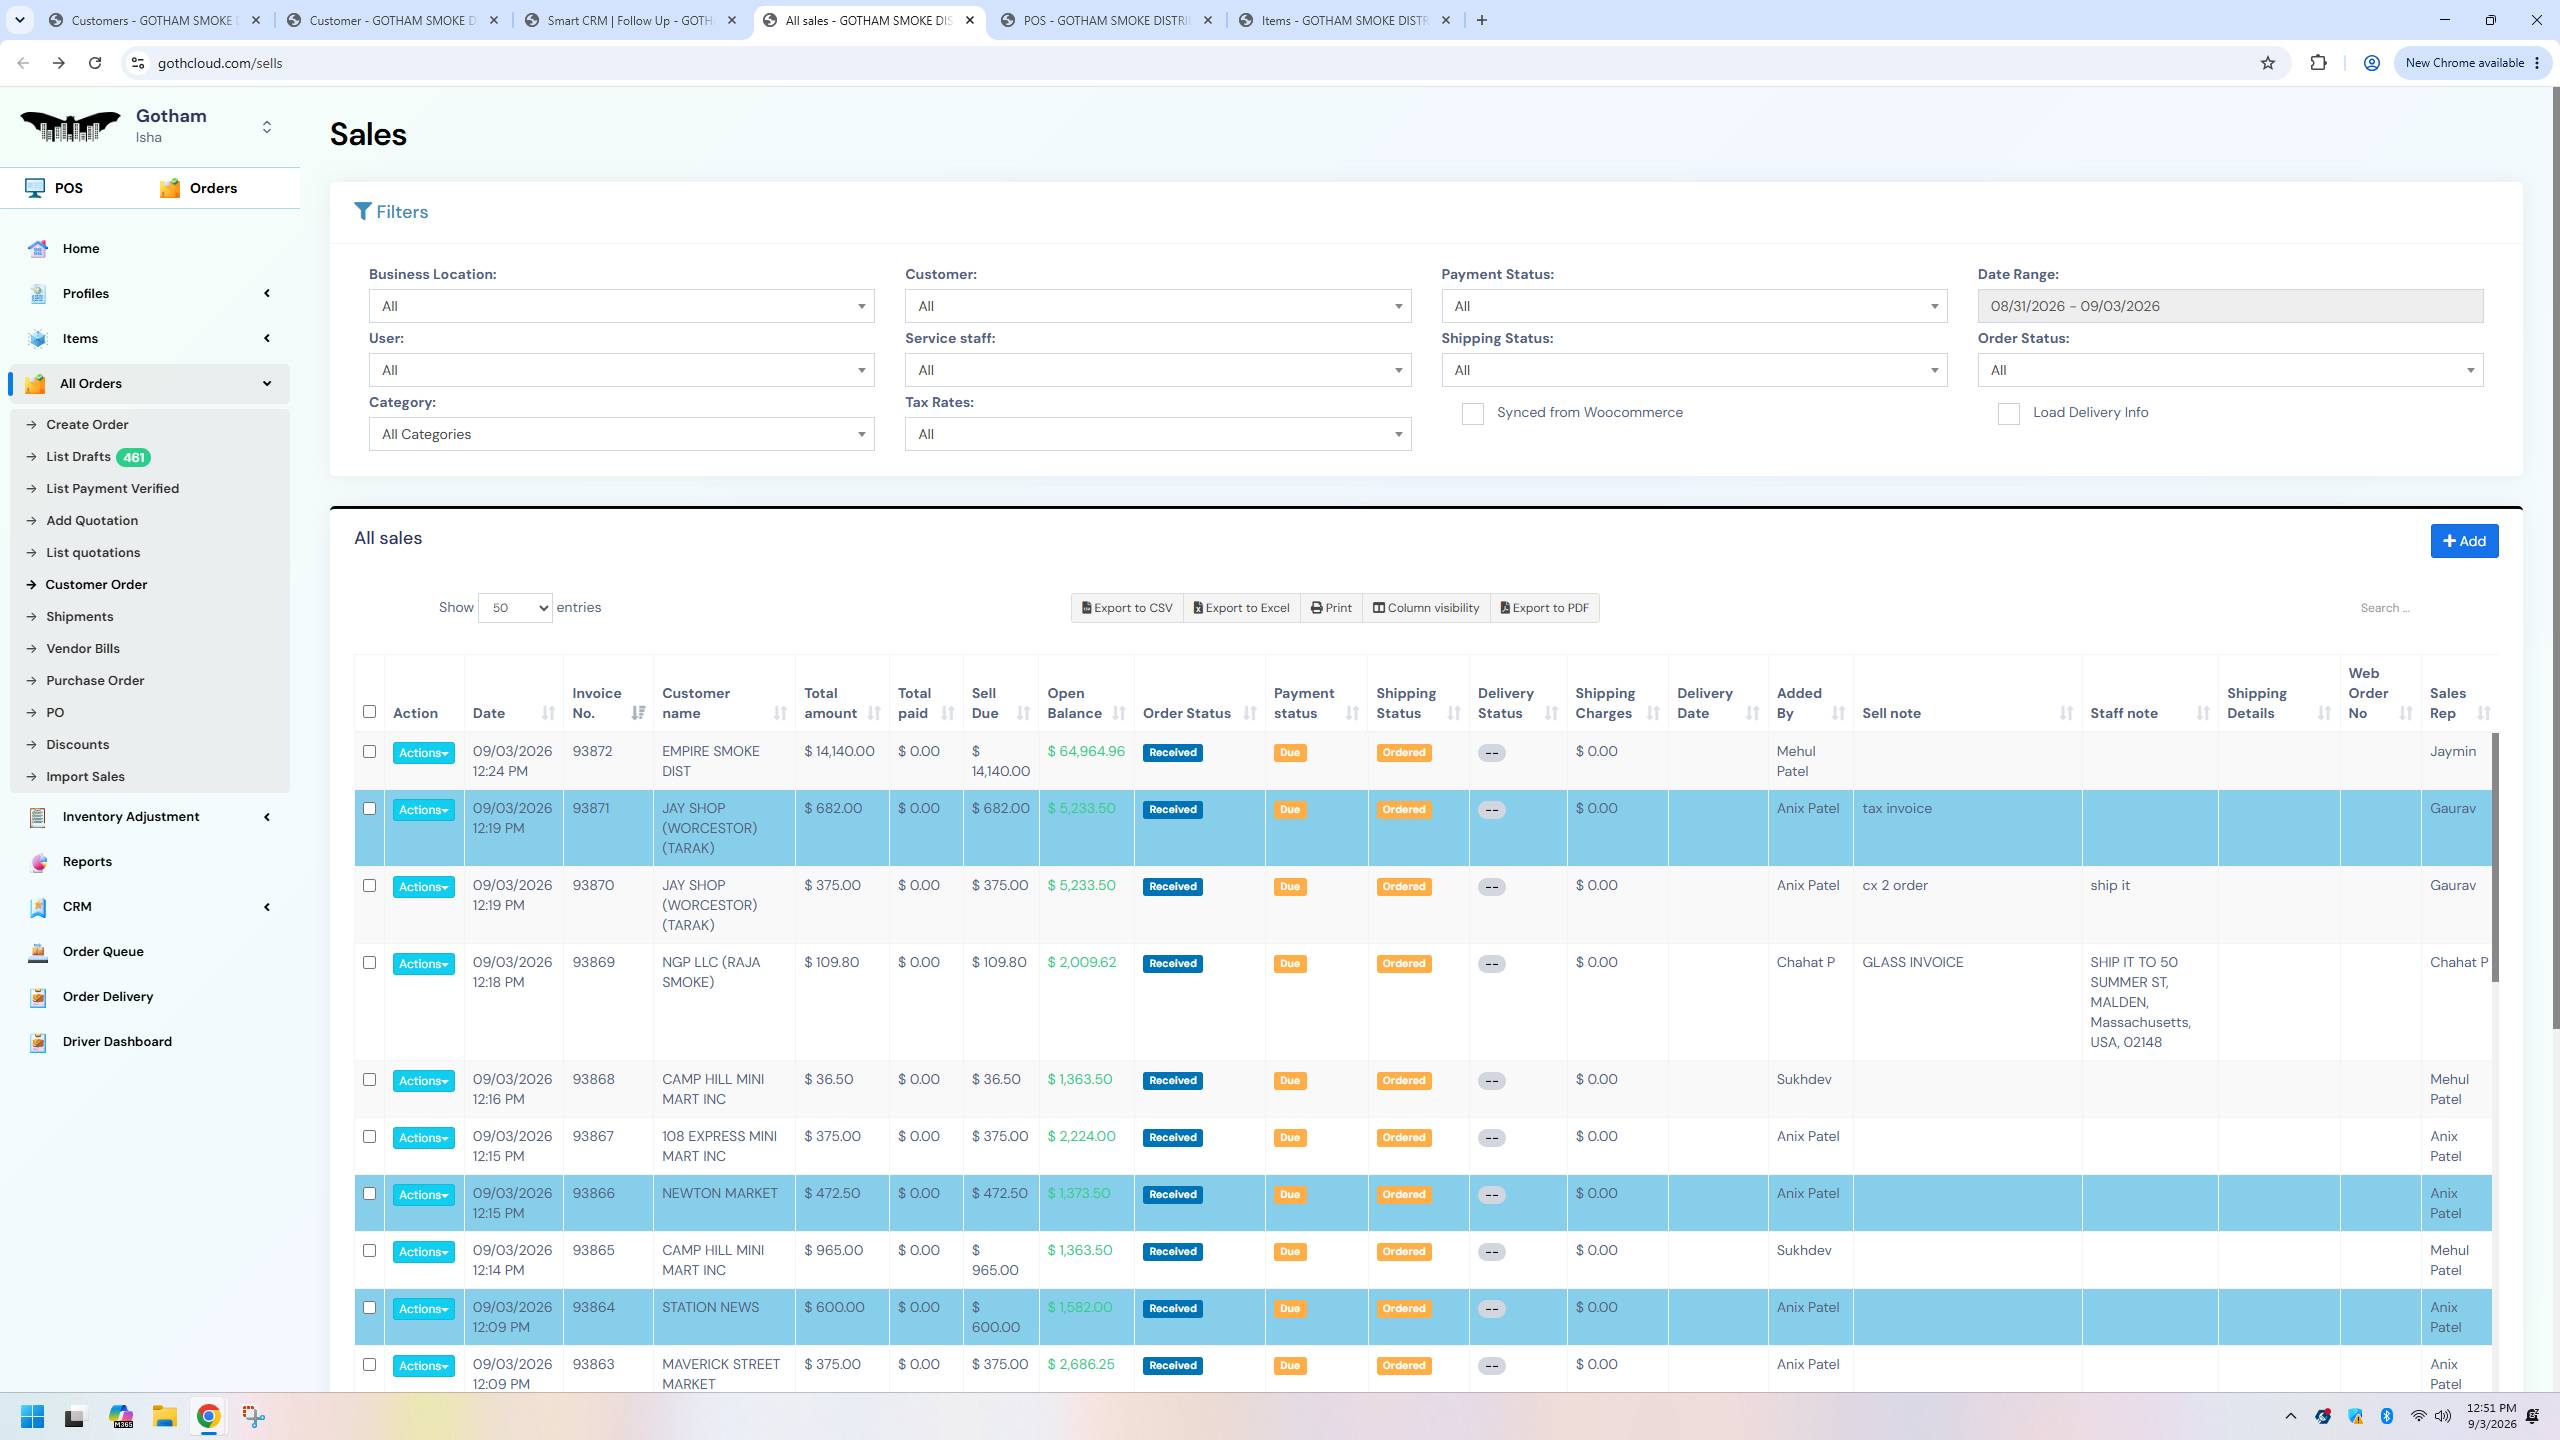Expand Actions menu for invoice 93869
Image resolution: width=2560 pixels, height=1440 pixels.
pos(424,964)
